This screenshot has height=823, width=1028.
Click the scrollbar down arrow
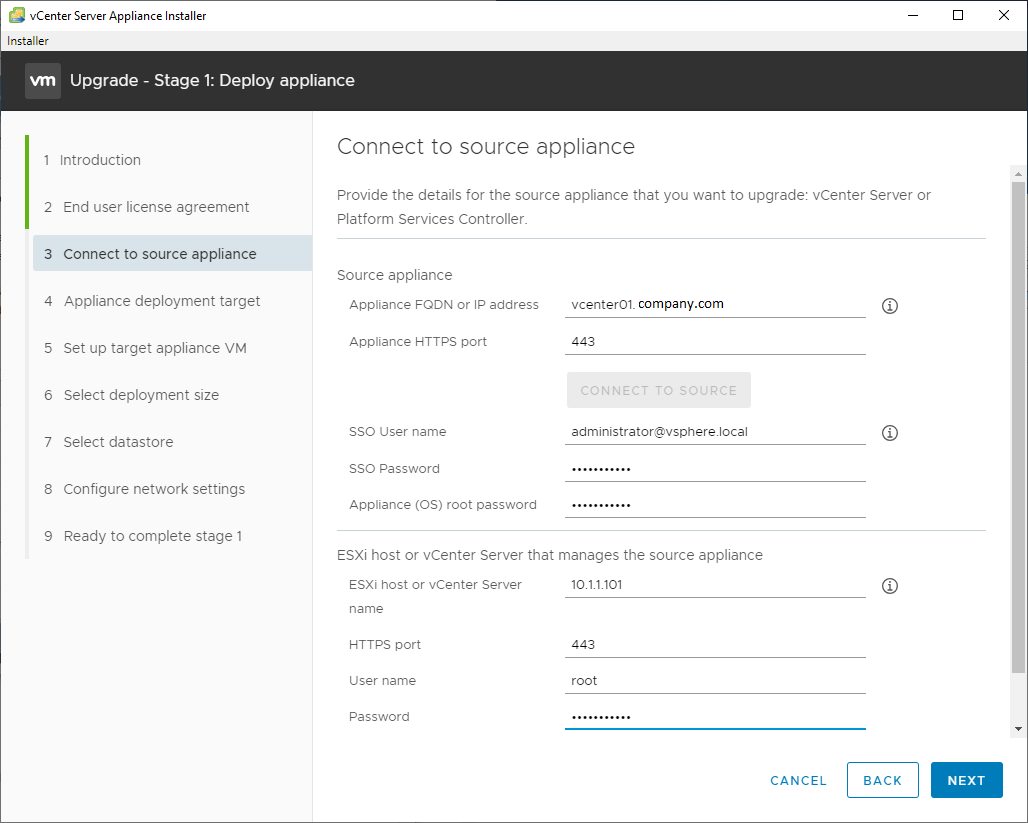tap(1018, 729)
